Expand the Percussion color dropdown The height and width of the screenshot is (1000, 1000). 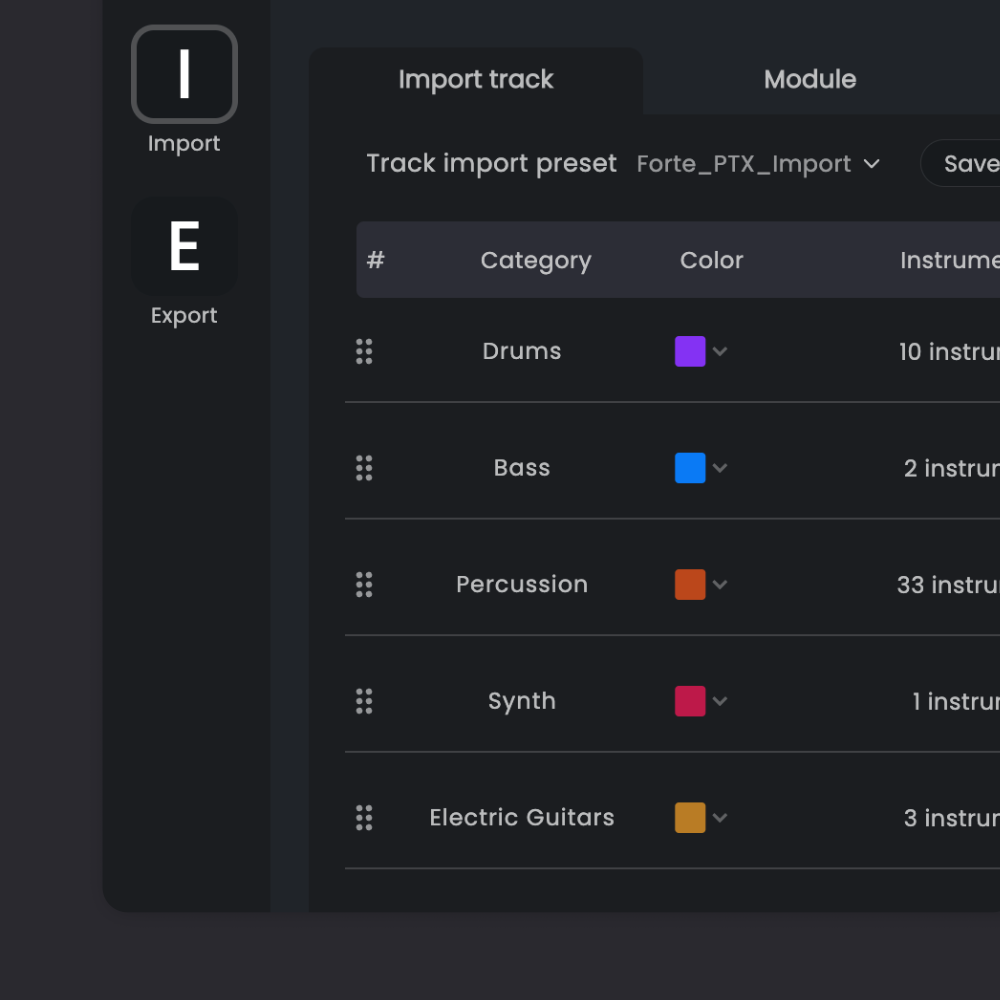[722, 584]
